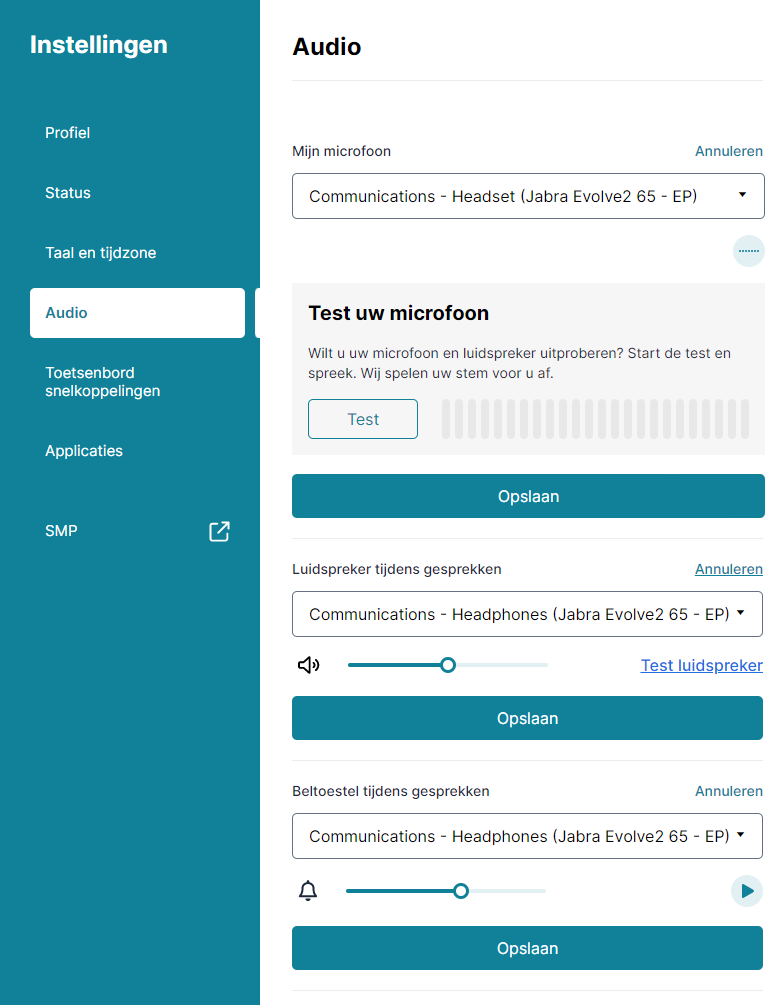Cancel microphone changes with Annuleren
The width and height of the screenshot is (778, 1005).
click(x=728, y=151)
